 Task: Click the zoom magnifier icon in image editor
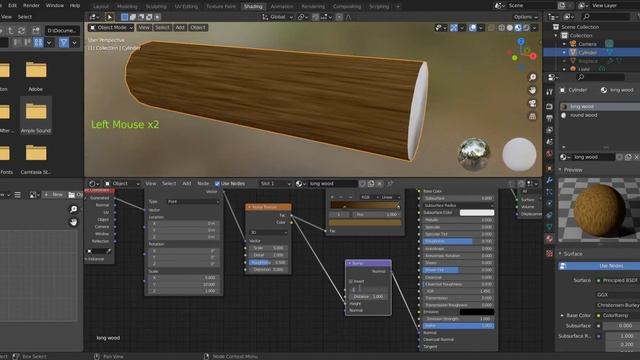click(x=73, y=209)
